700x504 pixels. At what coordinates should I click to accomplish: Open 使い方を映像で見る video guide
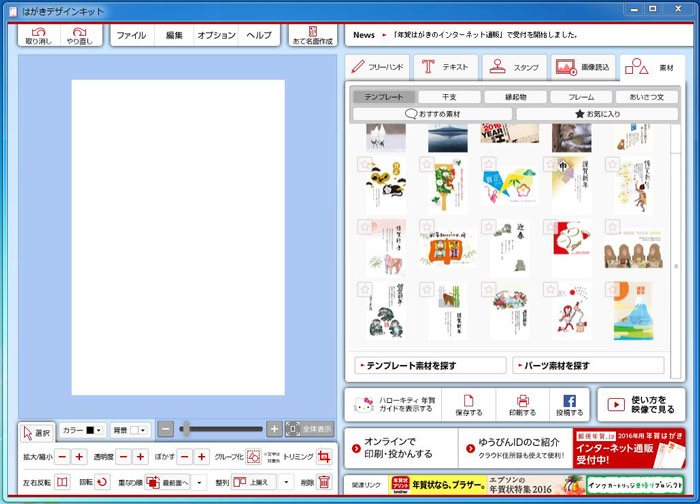point(641,405)
